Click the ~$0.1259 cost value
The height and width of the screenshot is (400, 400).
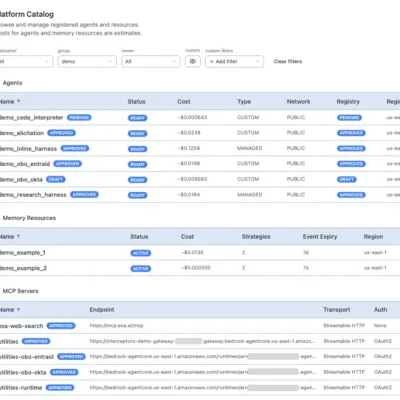click(x=189, y=148)
